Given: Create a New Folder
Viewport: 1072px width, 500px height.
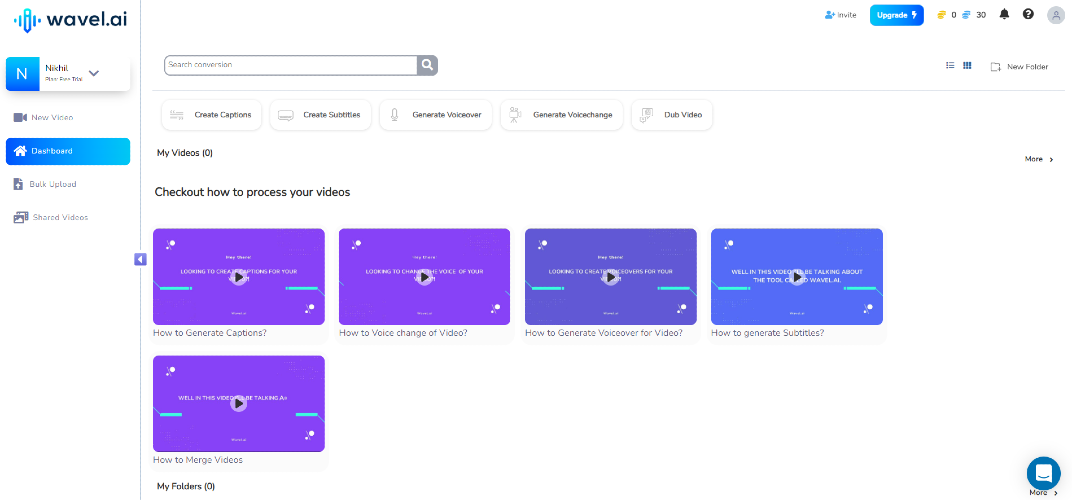Looking at the screenshot, I should [1019, 66].
